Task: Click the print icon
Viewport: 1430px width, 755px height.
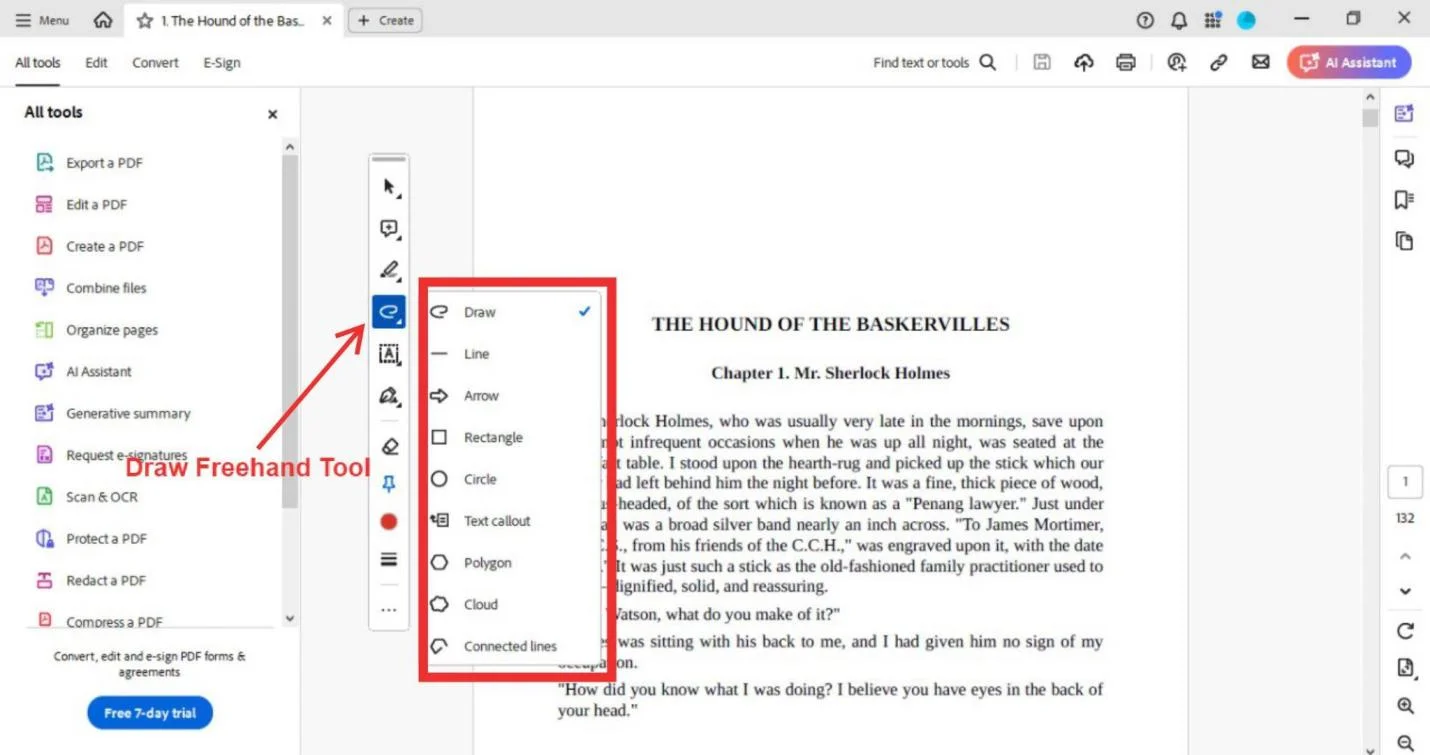Action: pyautogui.click(x=1126, y=62)
